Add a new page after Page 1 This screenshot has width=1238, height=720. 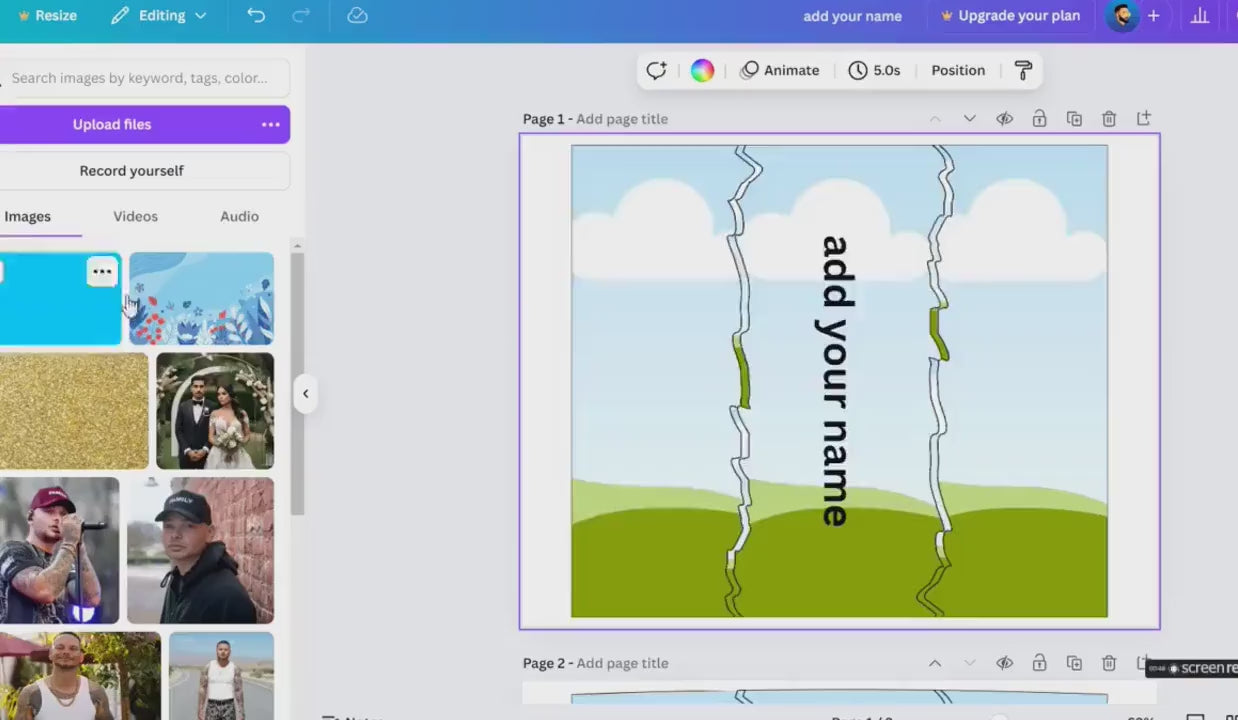point(1144,119)
